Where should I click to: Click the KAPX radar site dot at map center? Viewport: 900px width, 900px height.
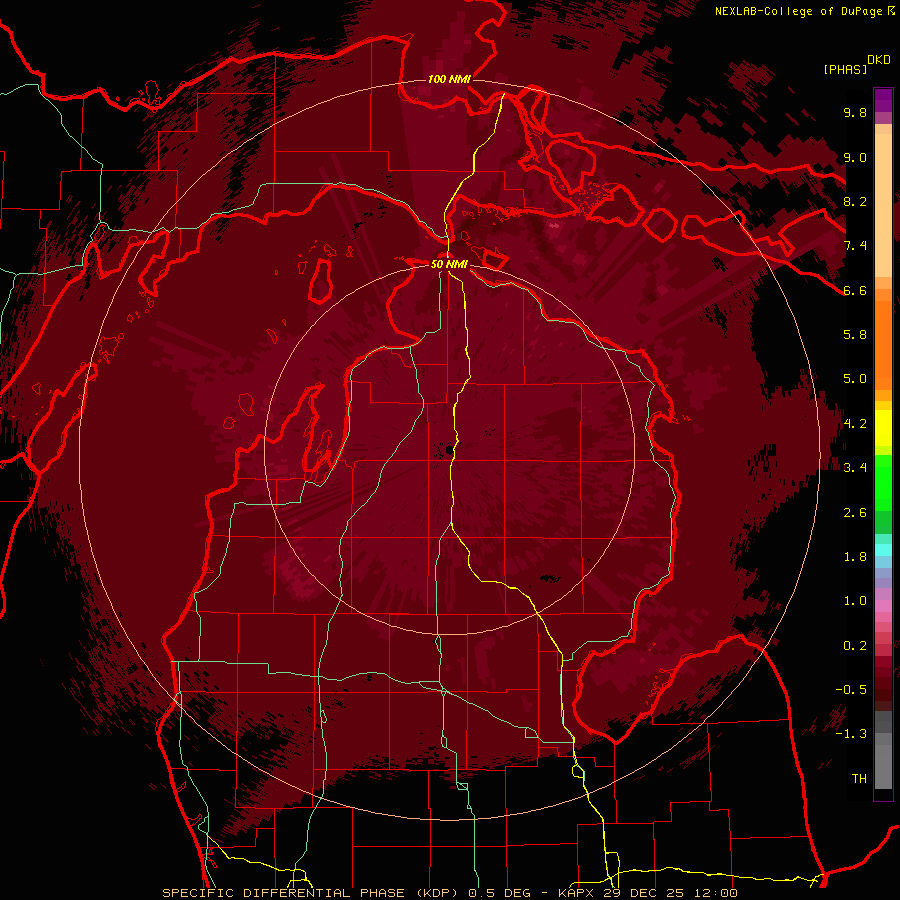click(449, 451)
